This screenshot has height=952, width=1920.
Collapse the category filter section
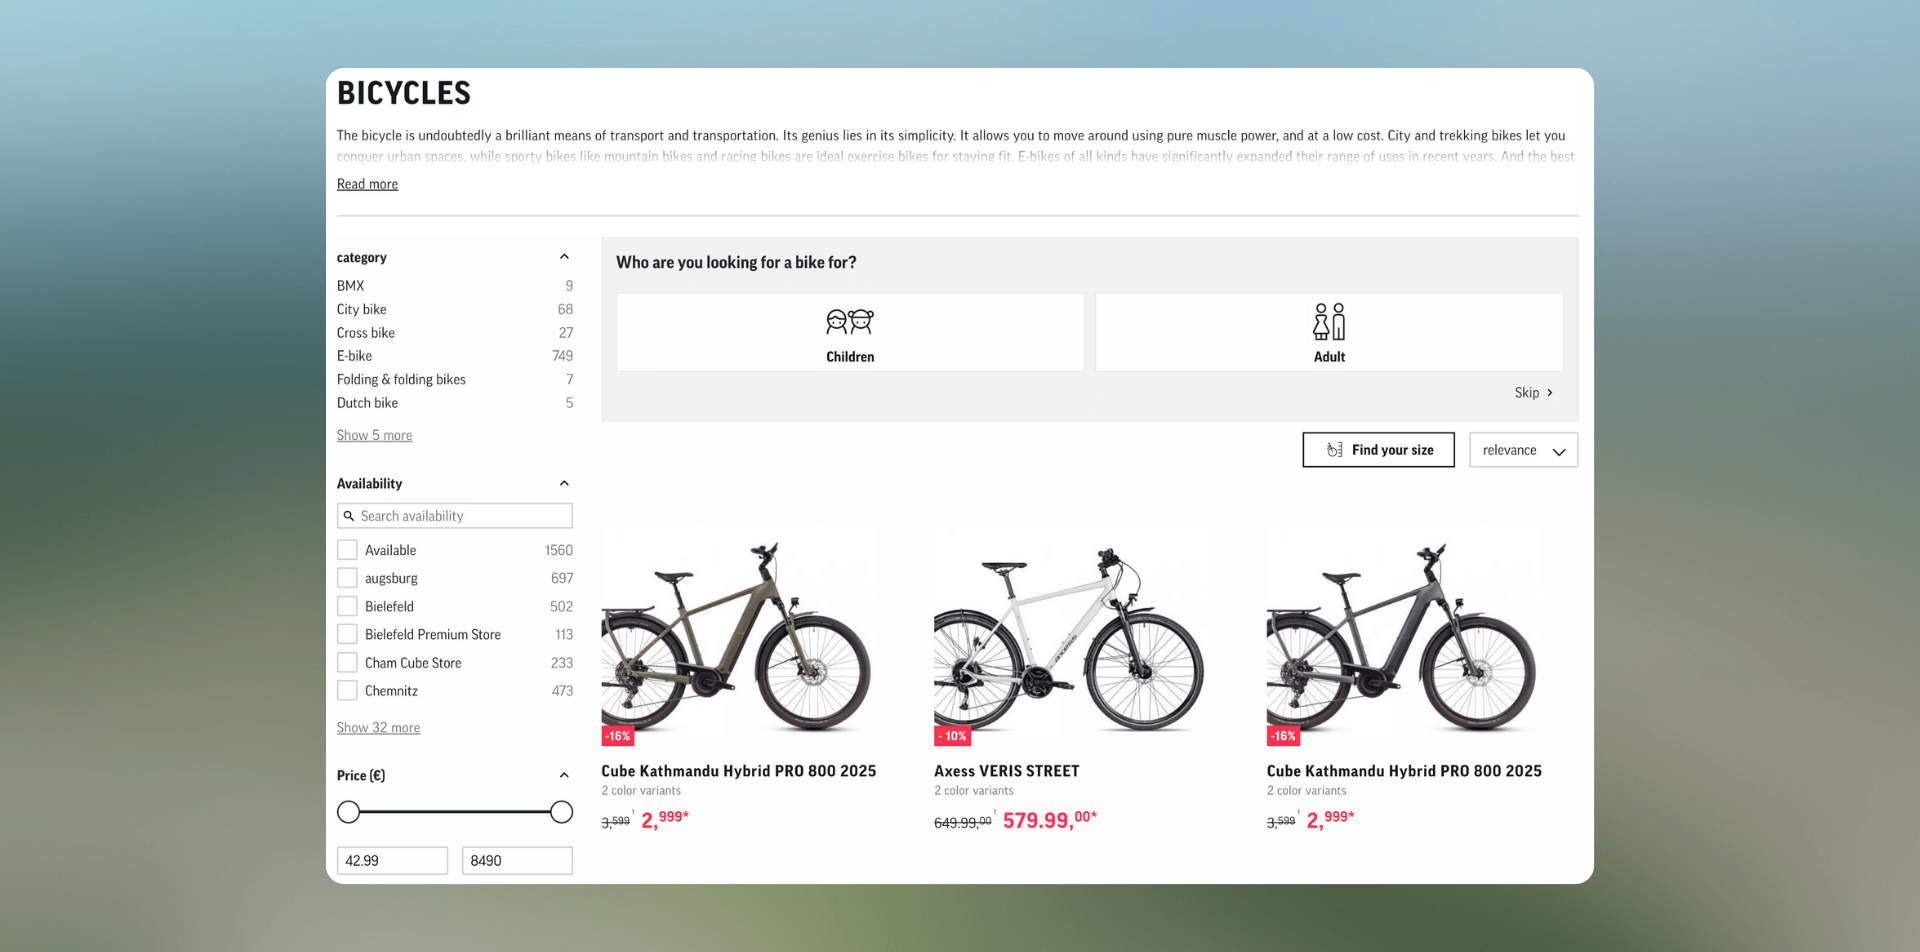tap(564, 256)
